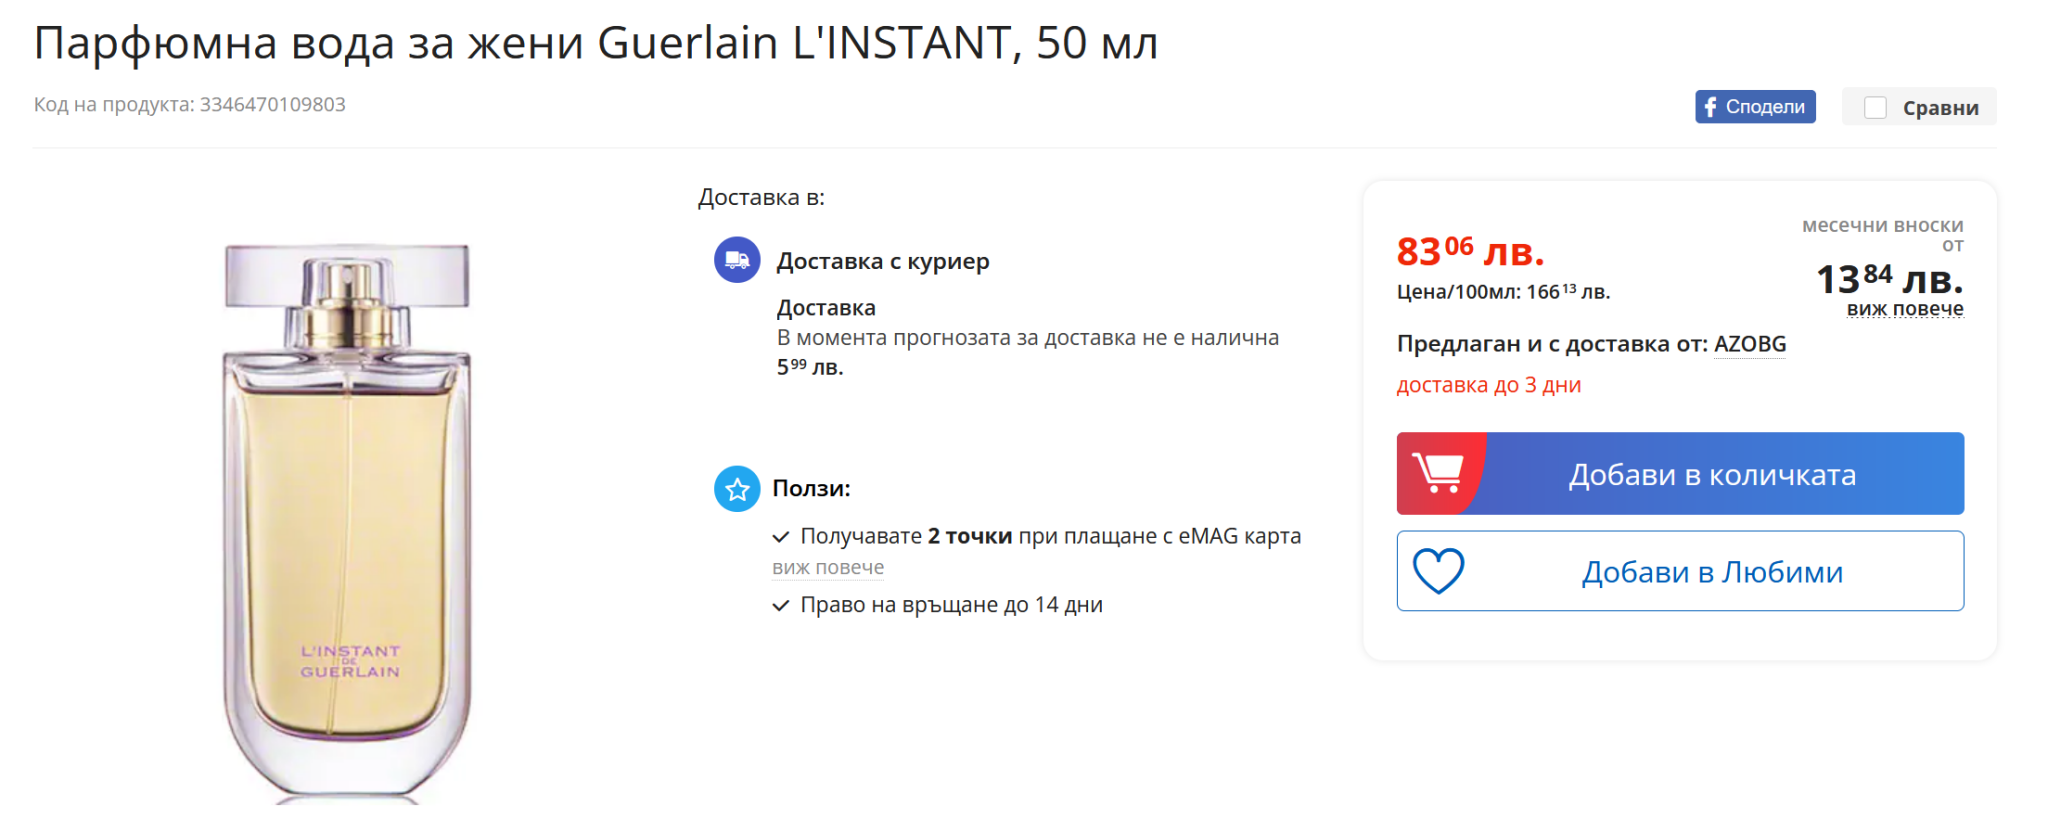
Task: Open the AZOBG seller link
Action: pos(1749,344)
